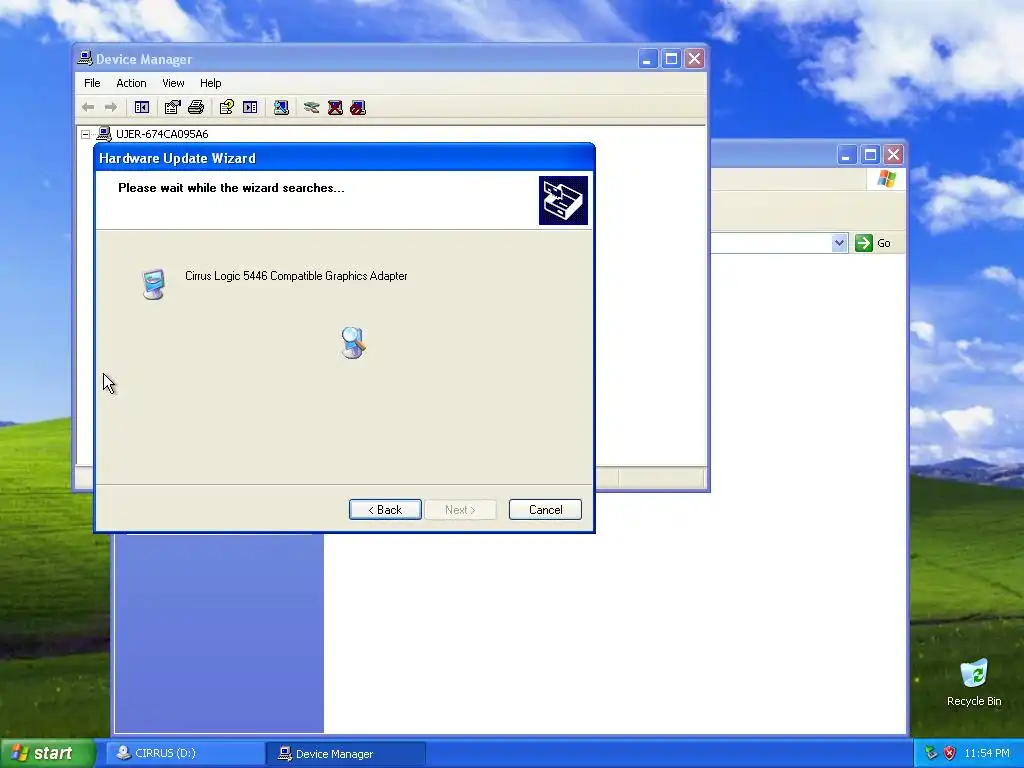Image resolution: width=1024 pixels, height=768 pixels.
Task: Maximize the Device Manager window
Action: tap(671, 59)
